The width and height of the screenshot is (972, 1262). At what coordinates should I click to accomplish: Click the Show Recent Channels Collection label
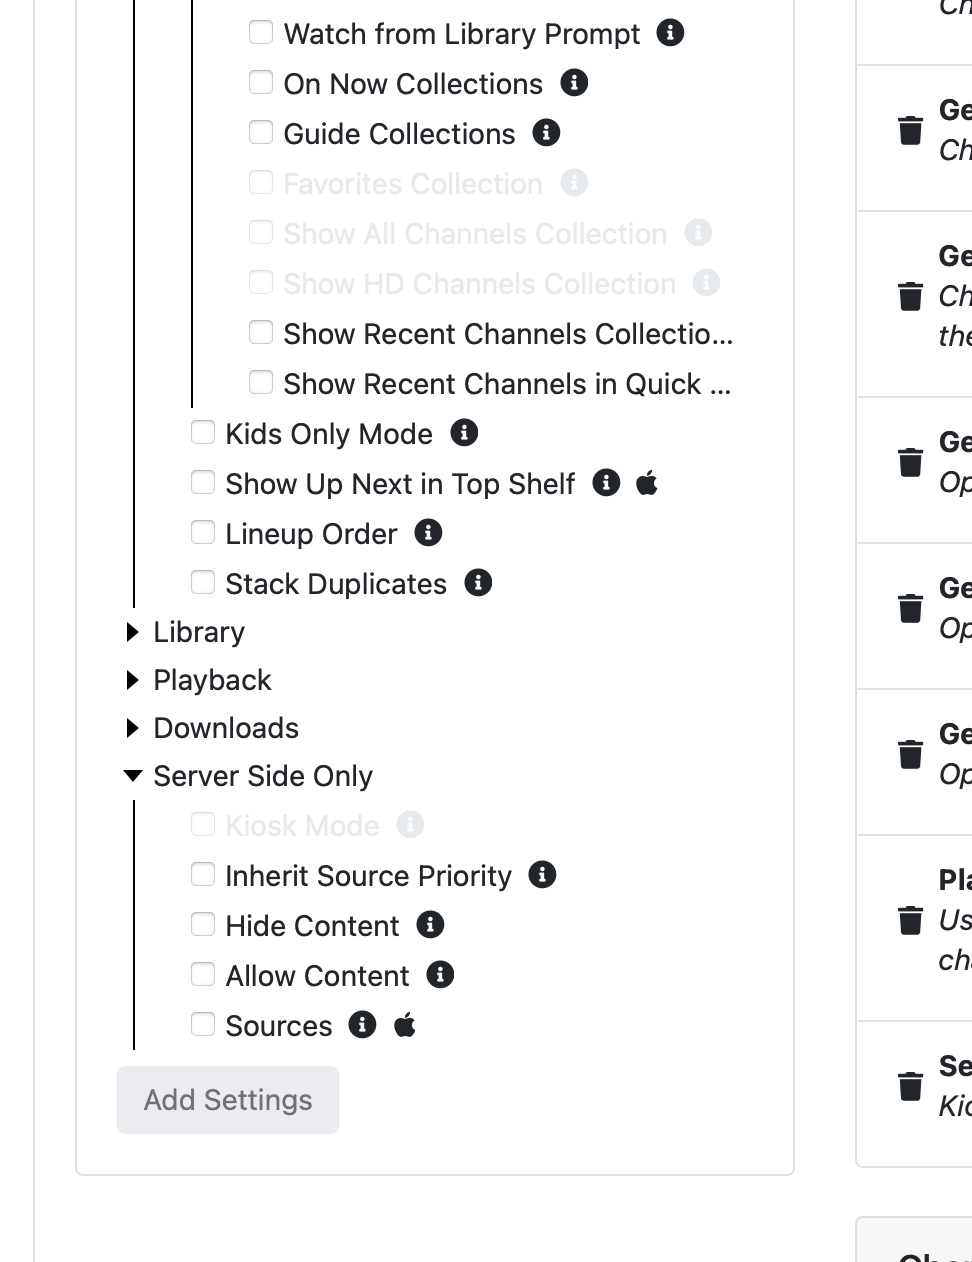click(x=508, y=334)
